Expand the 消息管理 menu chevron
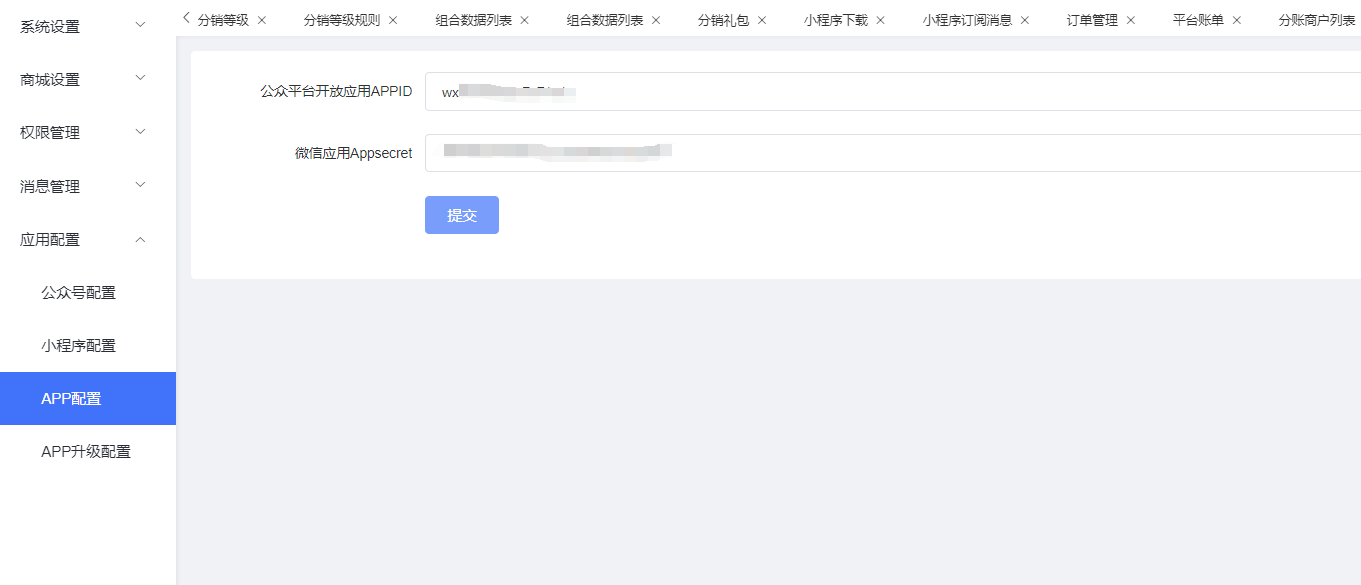Image resolution: width=1361 pixels, height=585 pixels. (141, 184)
